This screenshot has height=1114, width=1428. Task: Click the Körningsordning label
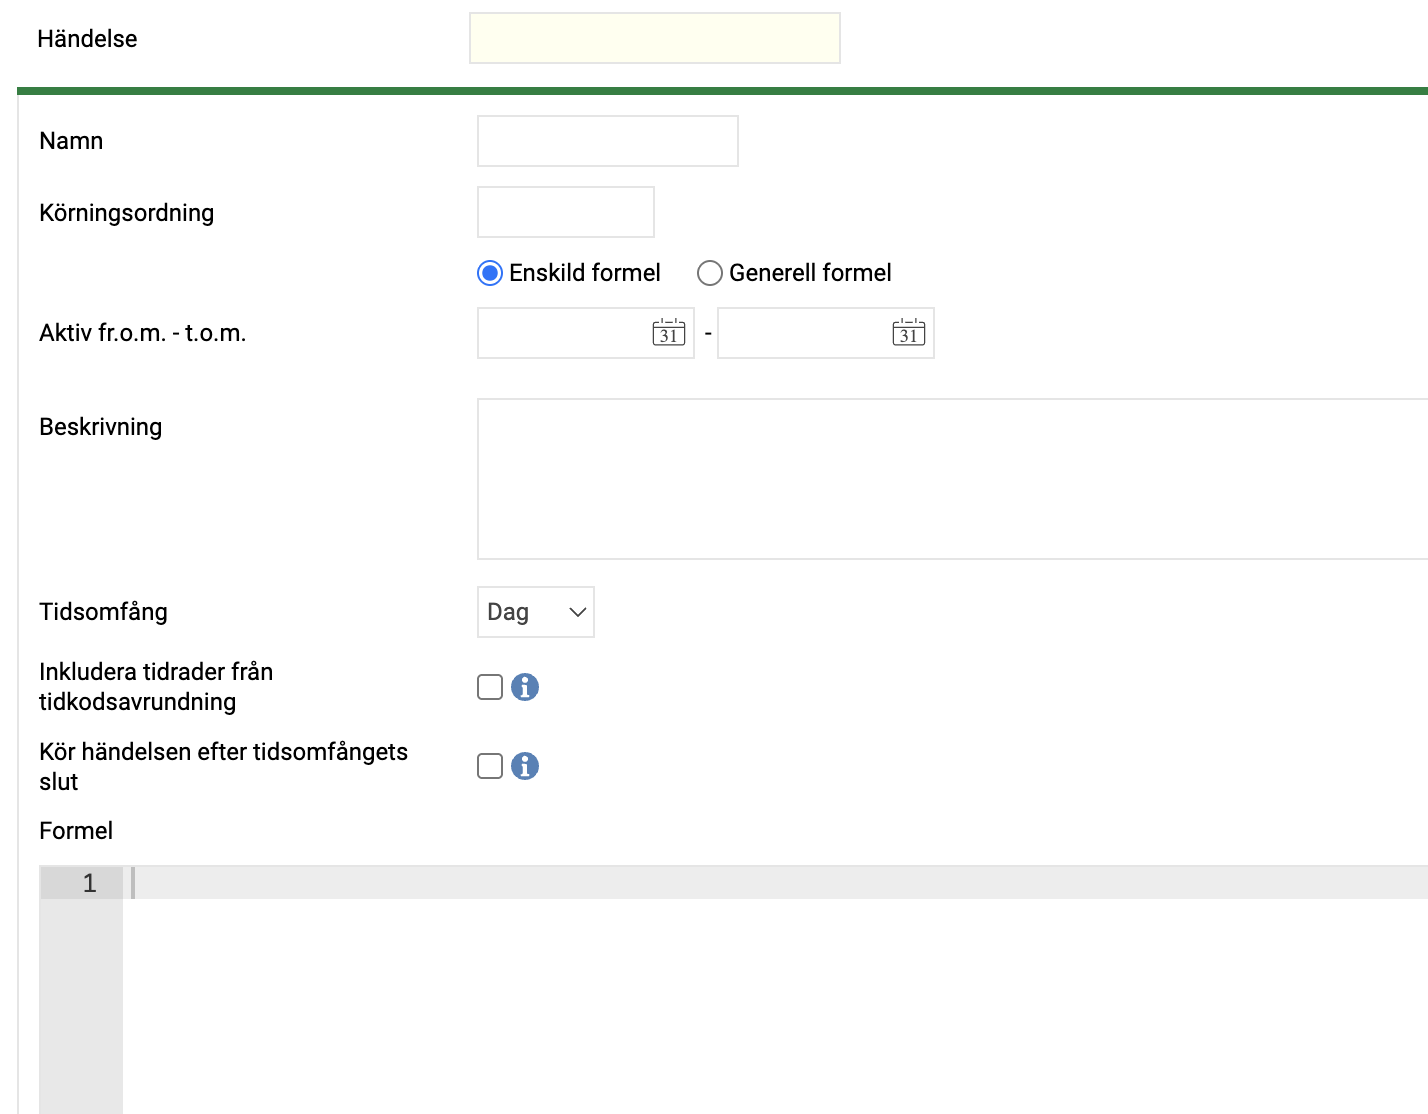pyautogui.click(x=126, y=213)
